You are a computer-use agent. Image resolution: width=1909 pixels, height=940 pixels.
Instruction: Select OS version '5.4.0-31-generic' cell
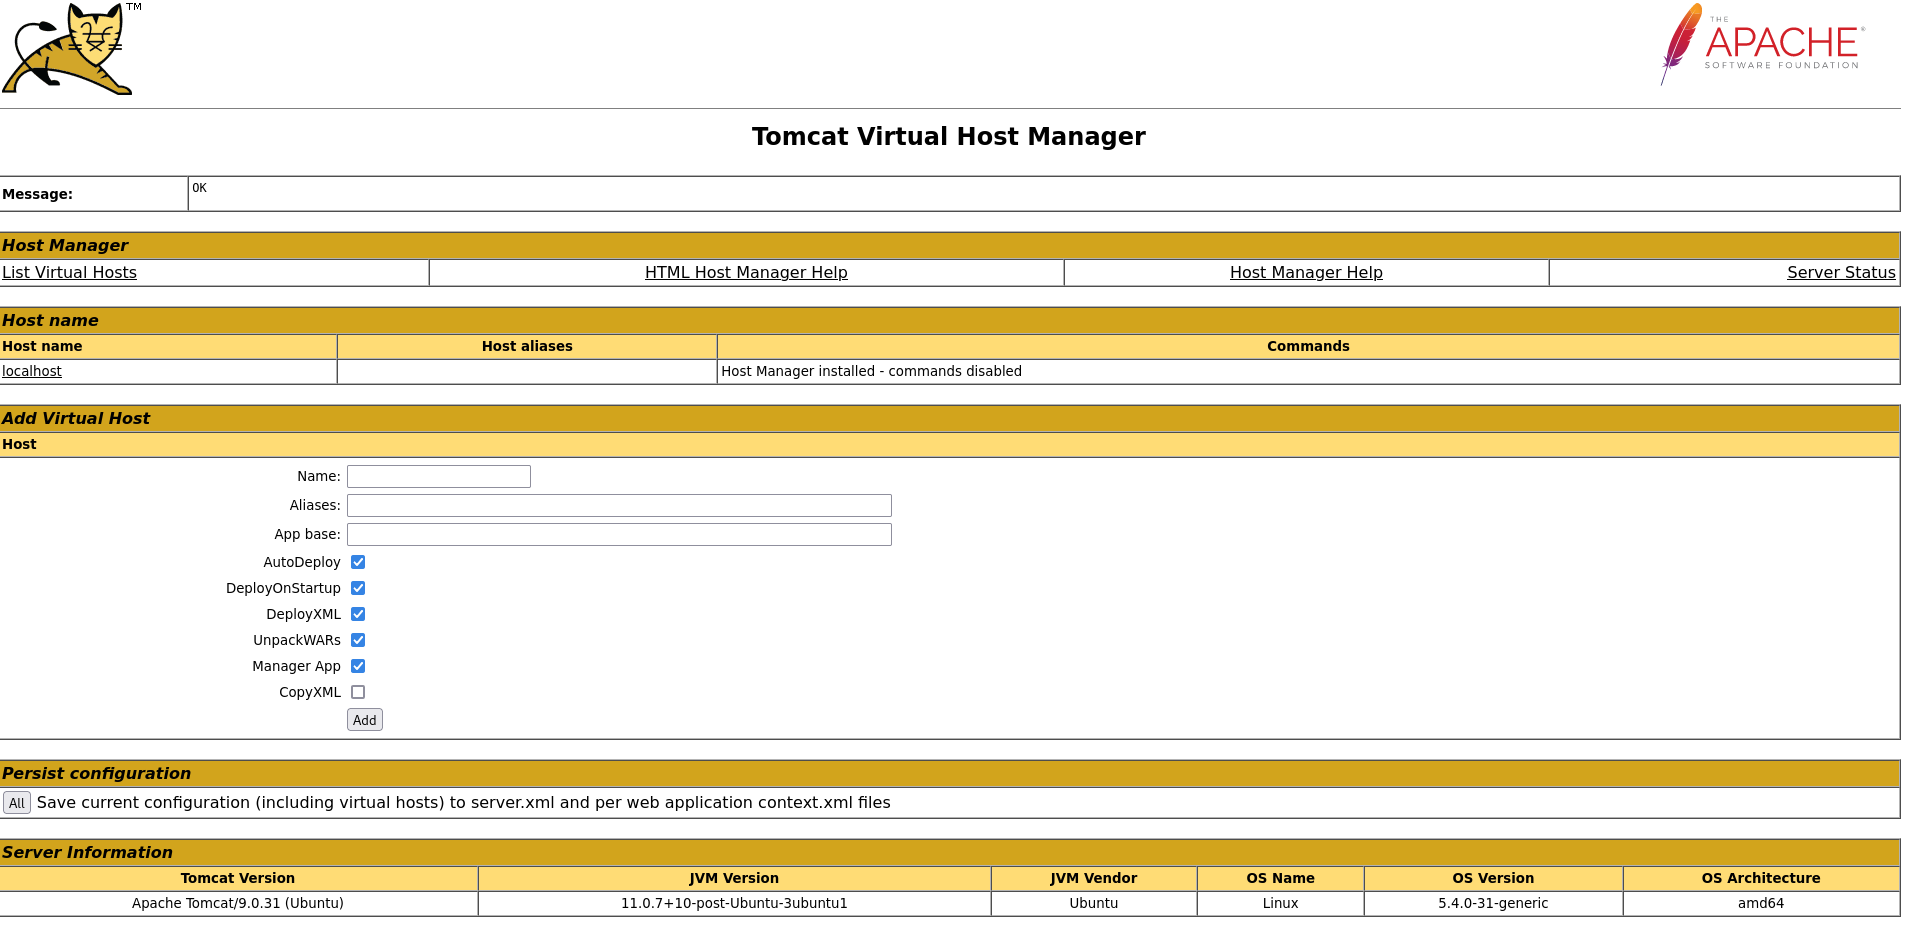[x=1493, y=903]
